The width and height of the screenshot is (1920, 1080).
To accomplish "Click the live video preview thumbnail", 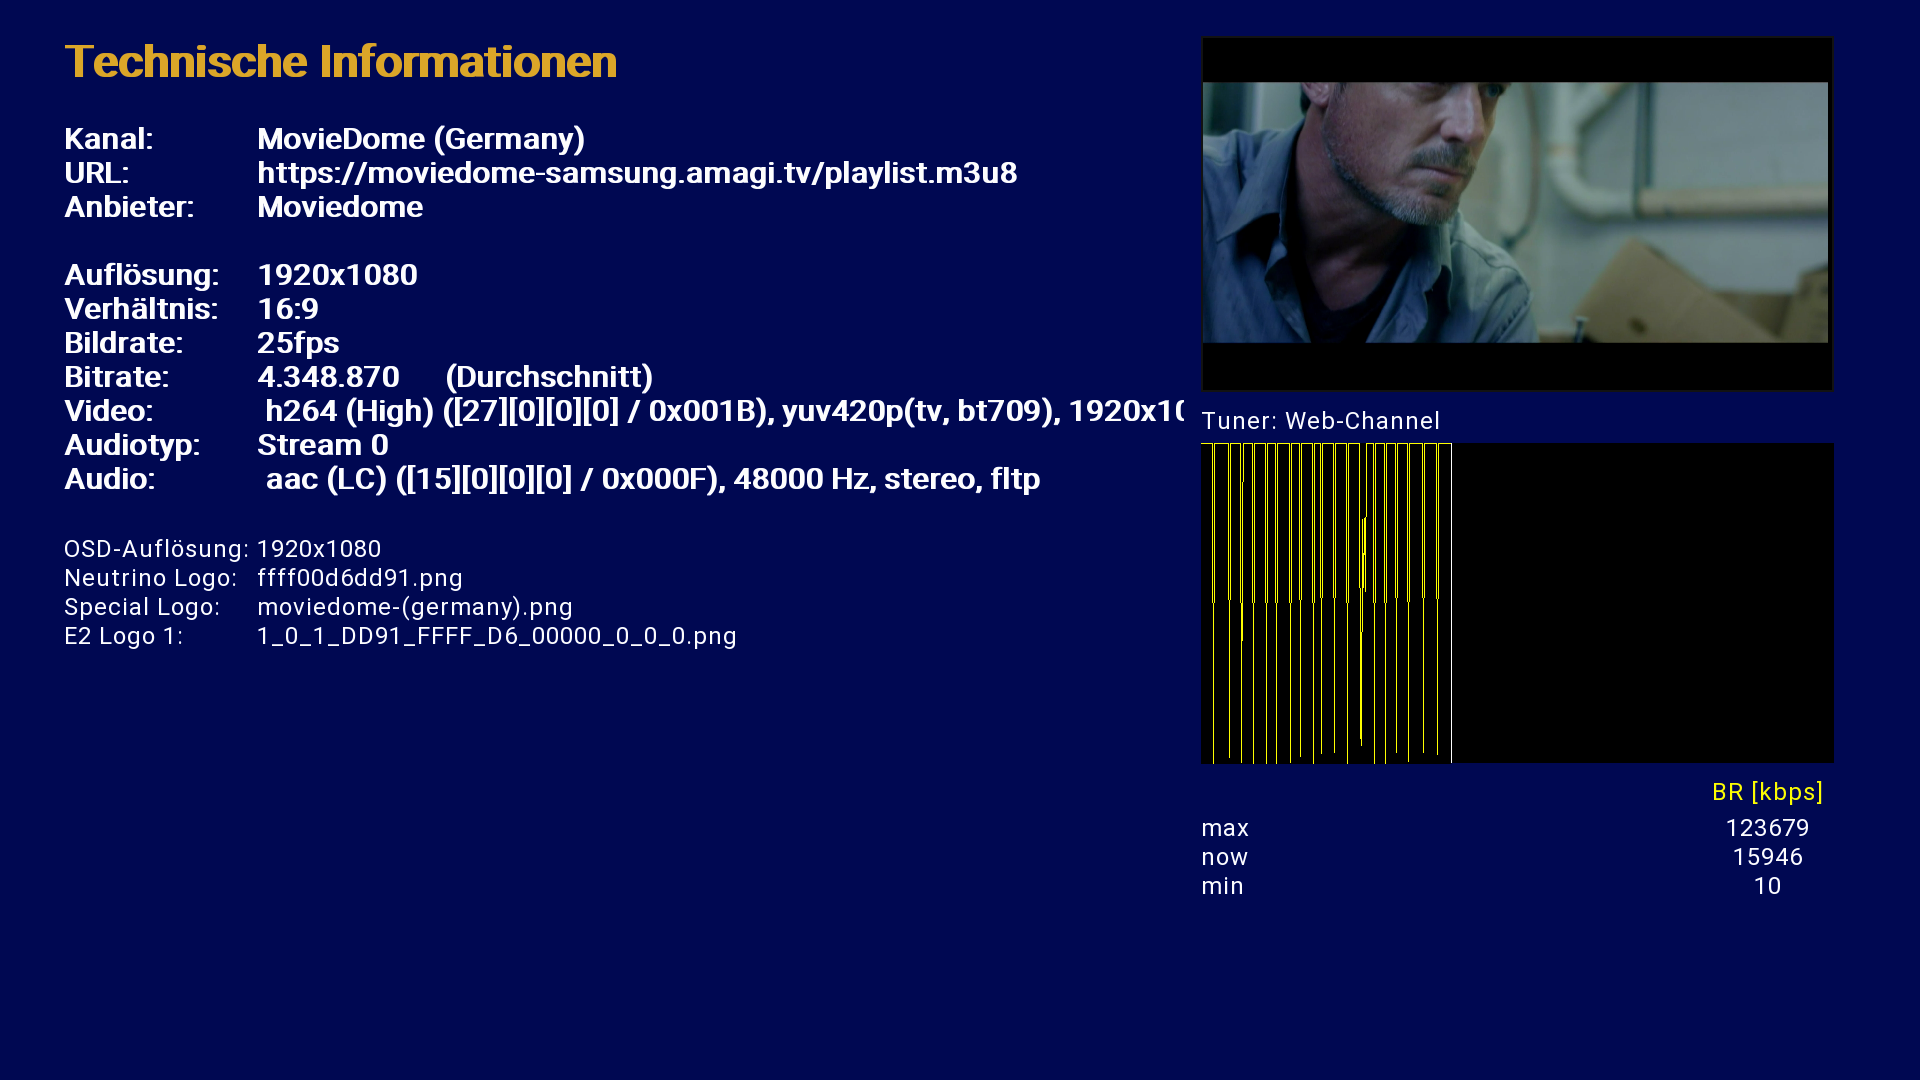I will coord(1516,213).
